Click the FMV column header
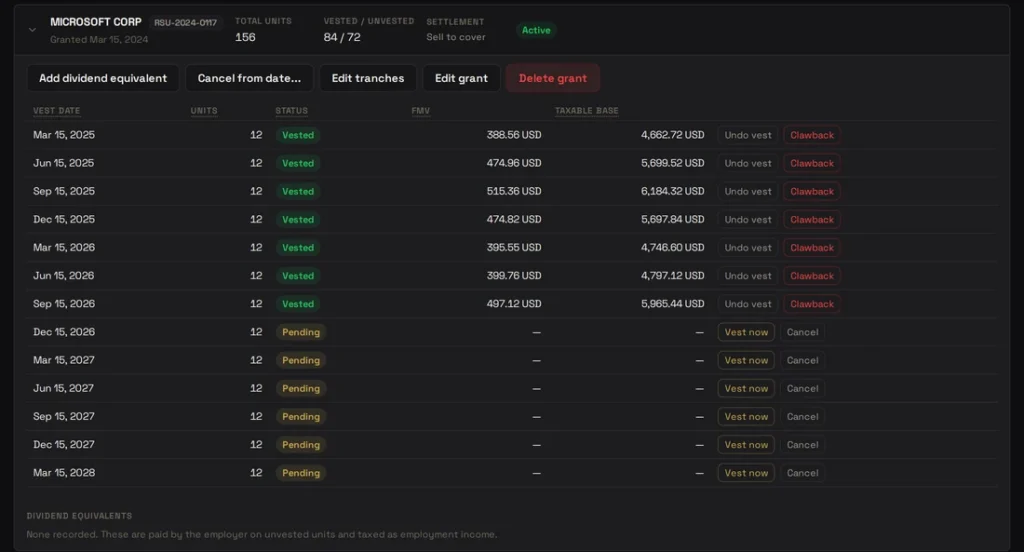 click(421, 110)
